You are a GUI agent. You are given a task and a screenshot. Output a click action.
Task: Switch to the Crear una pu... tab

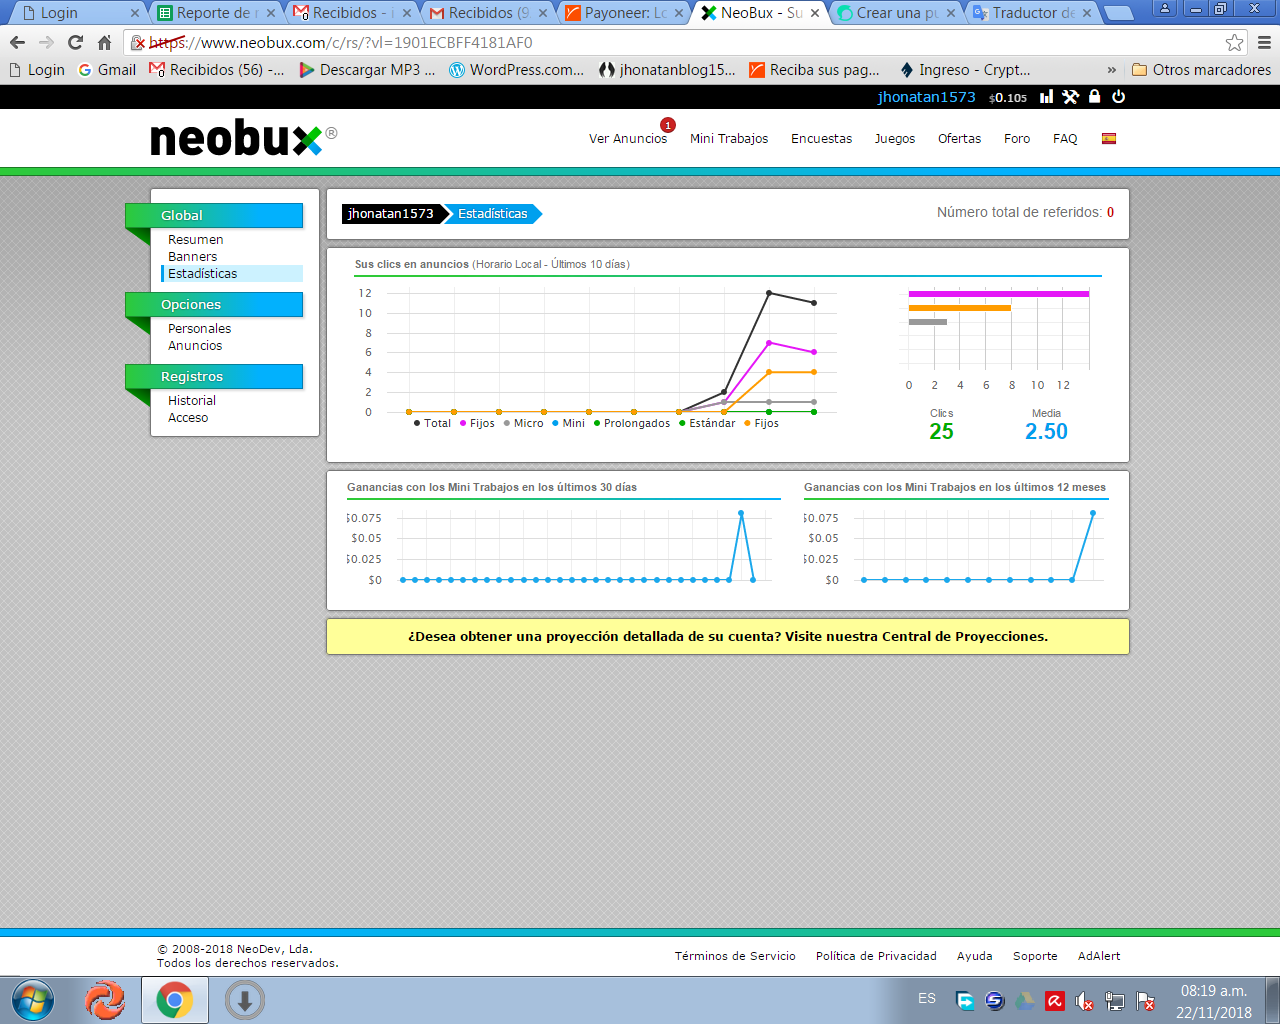[x=896, y=13]
